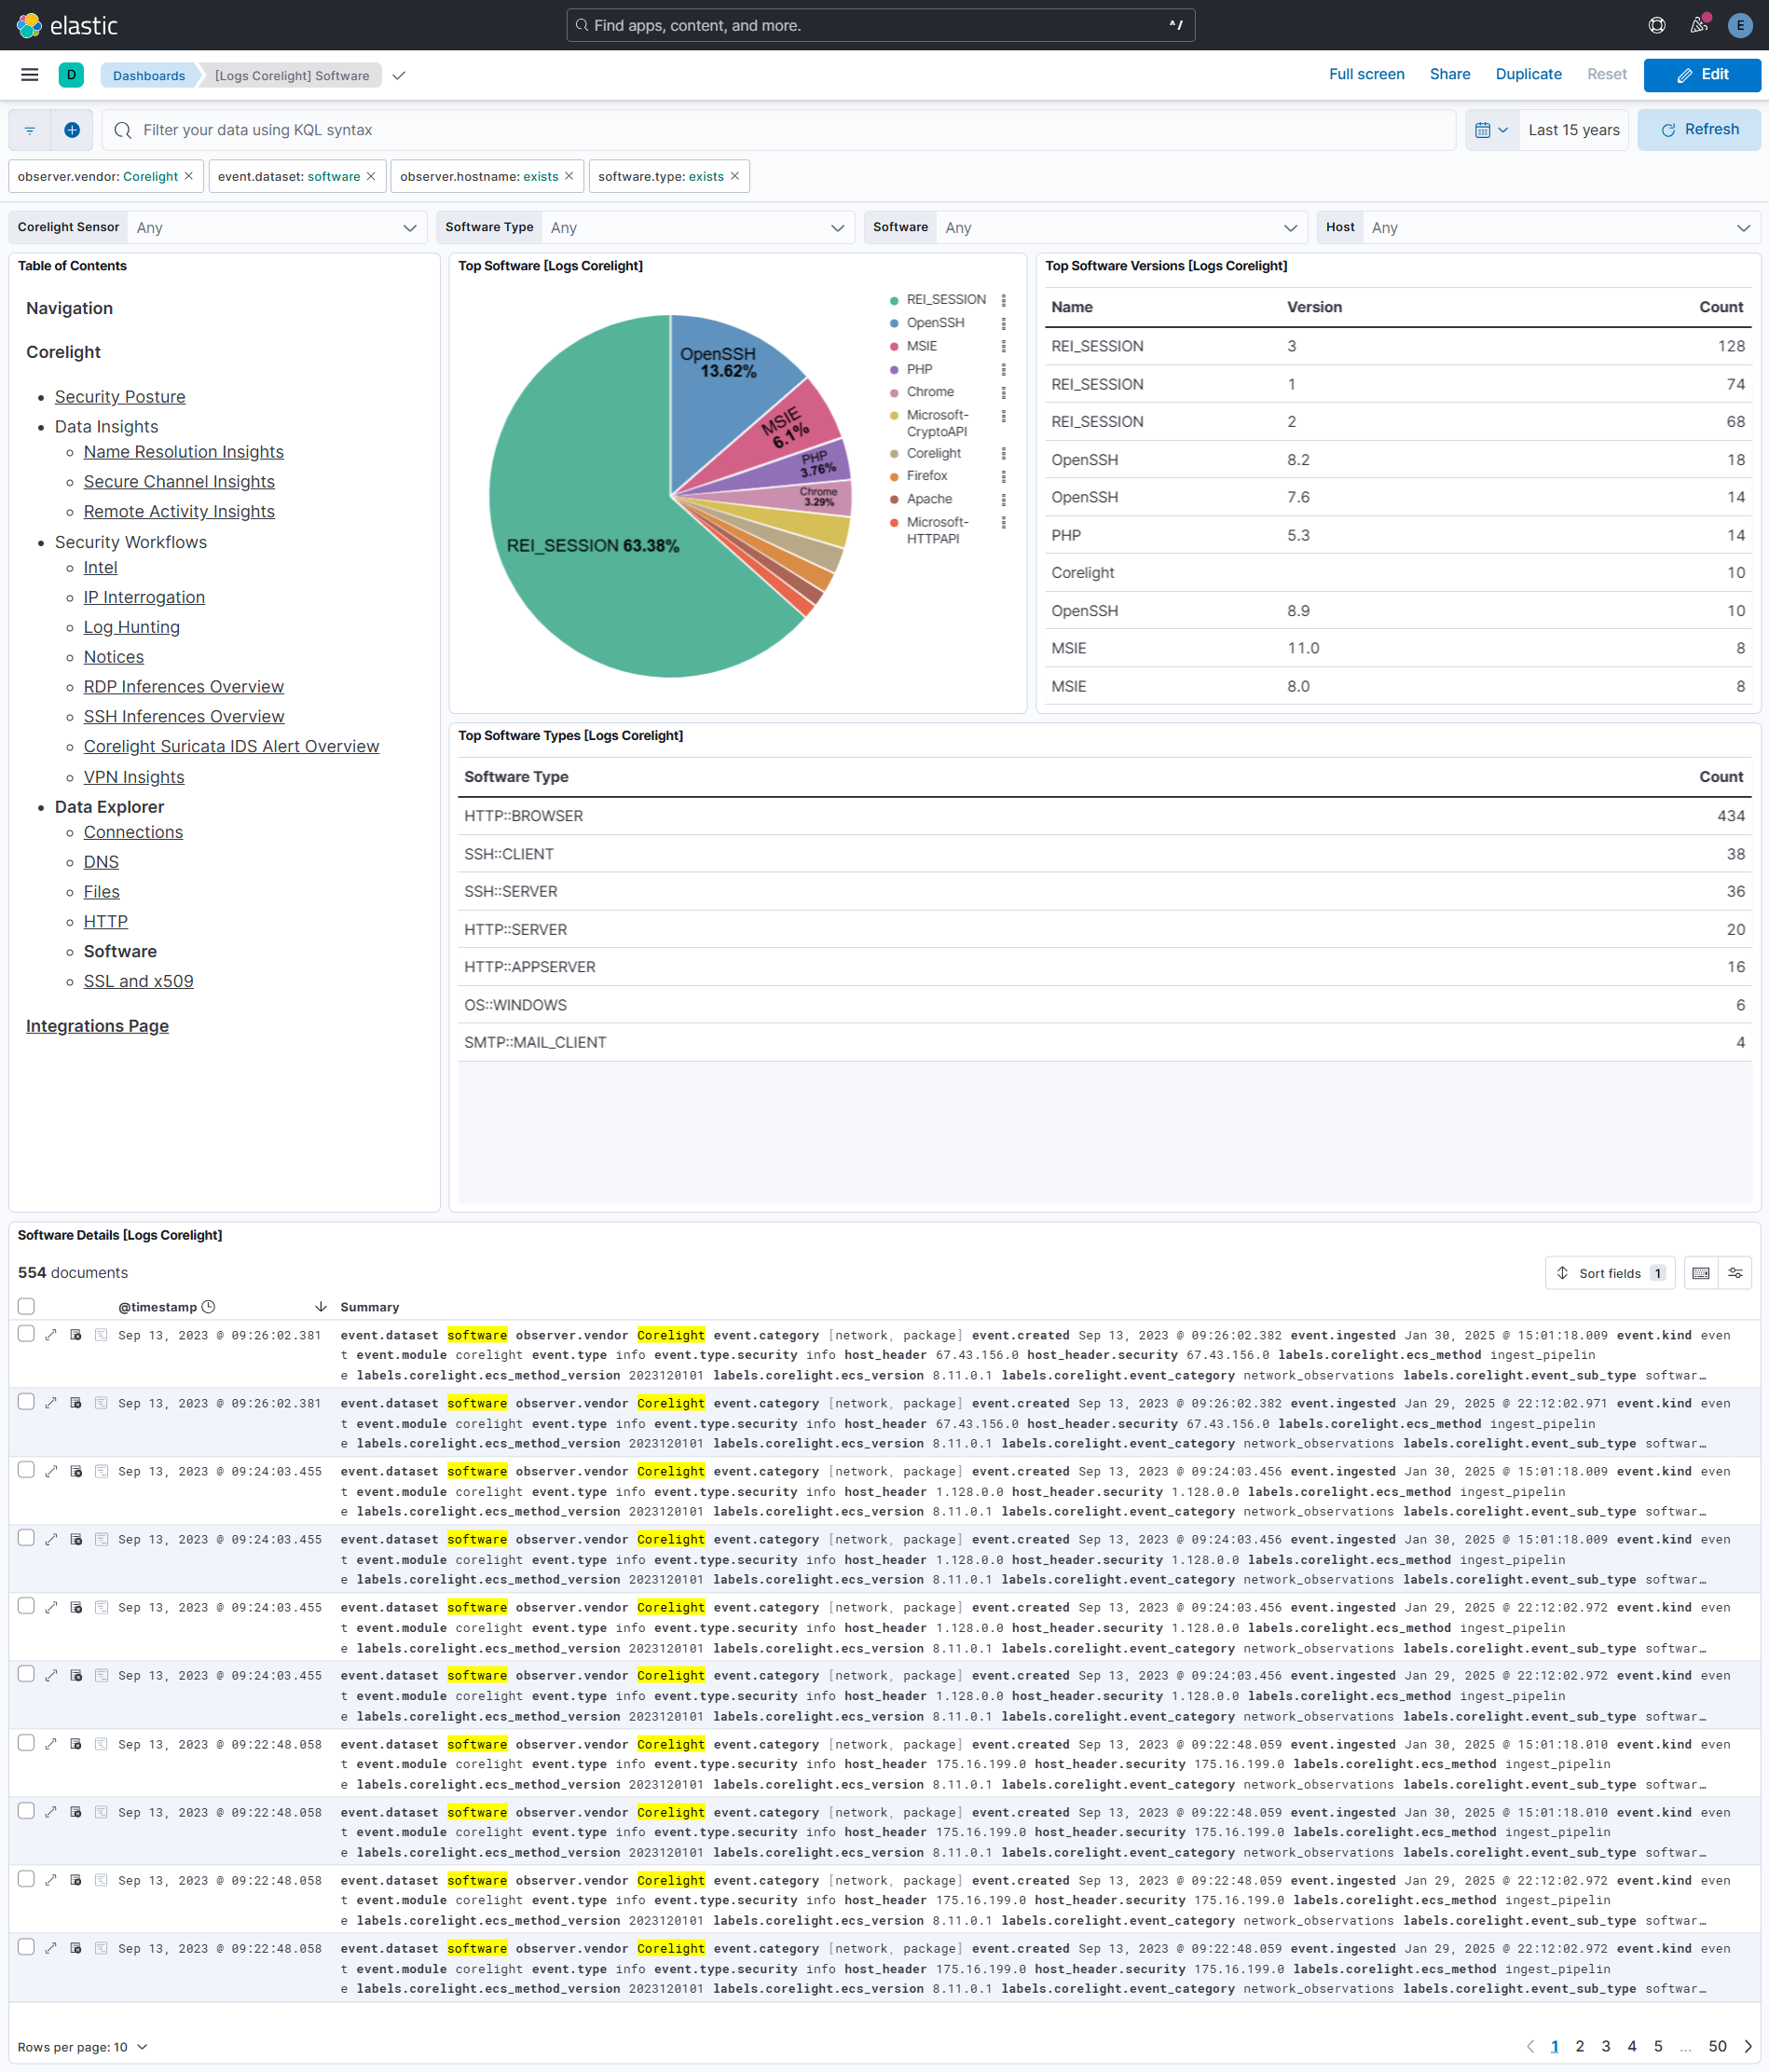Open the notifications bell icon

click(x=1697, y=25)
